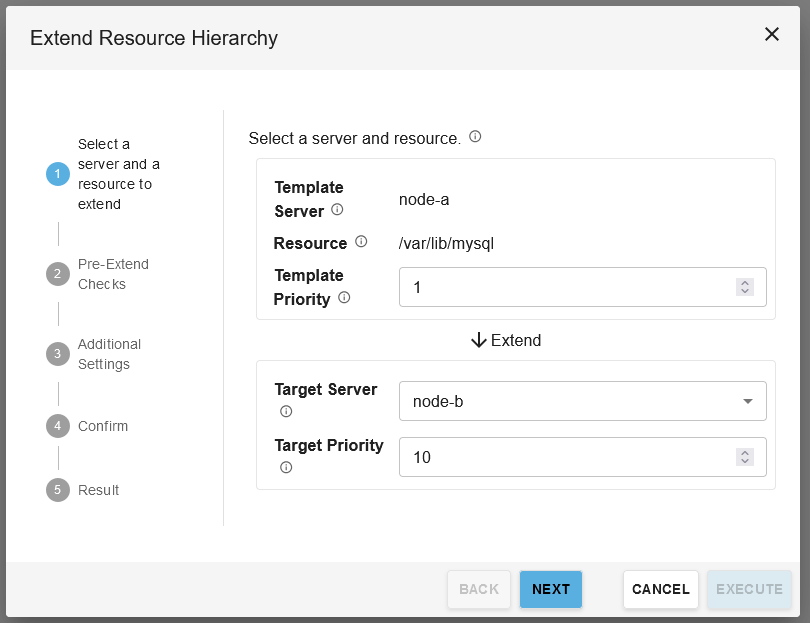The image size is (810, 623).
Task: Click step 2 Pre-Extend Checks circle
Action: [x=58, y=274]
